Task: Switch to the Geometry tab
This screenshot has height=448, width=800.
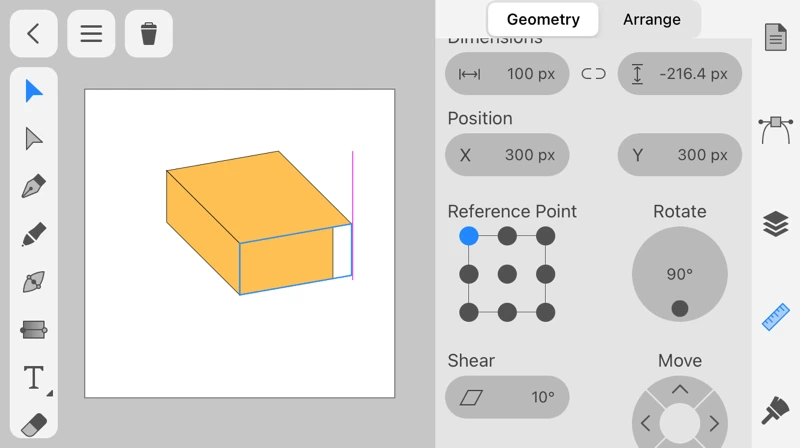Action: tap(543, 19)
